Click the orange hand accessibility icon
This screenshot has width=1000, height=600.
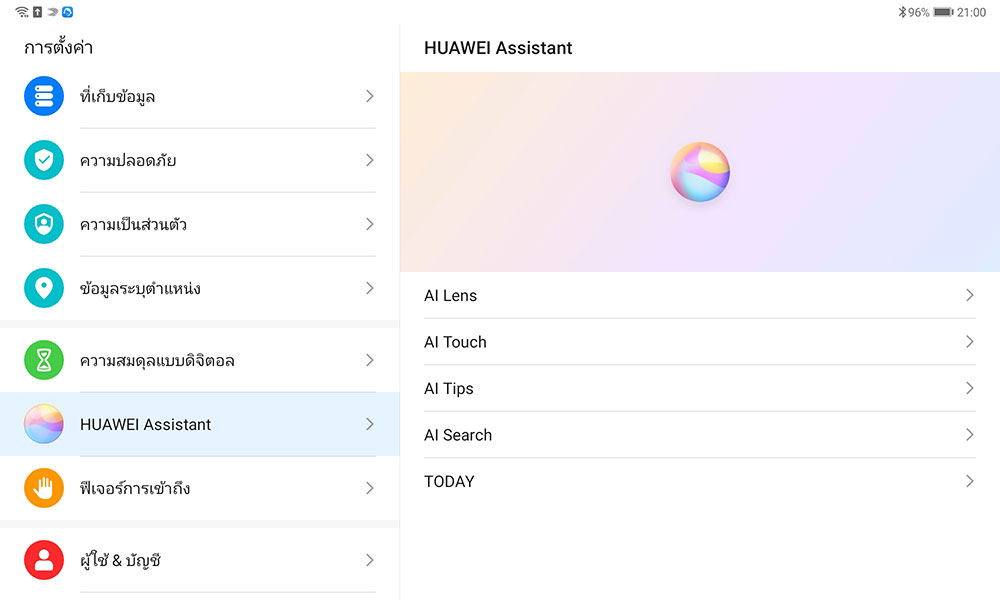43,488
